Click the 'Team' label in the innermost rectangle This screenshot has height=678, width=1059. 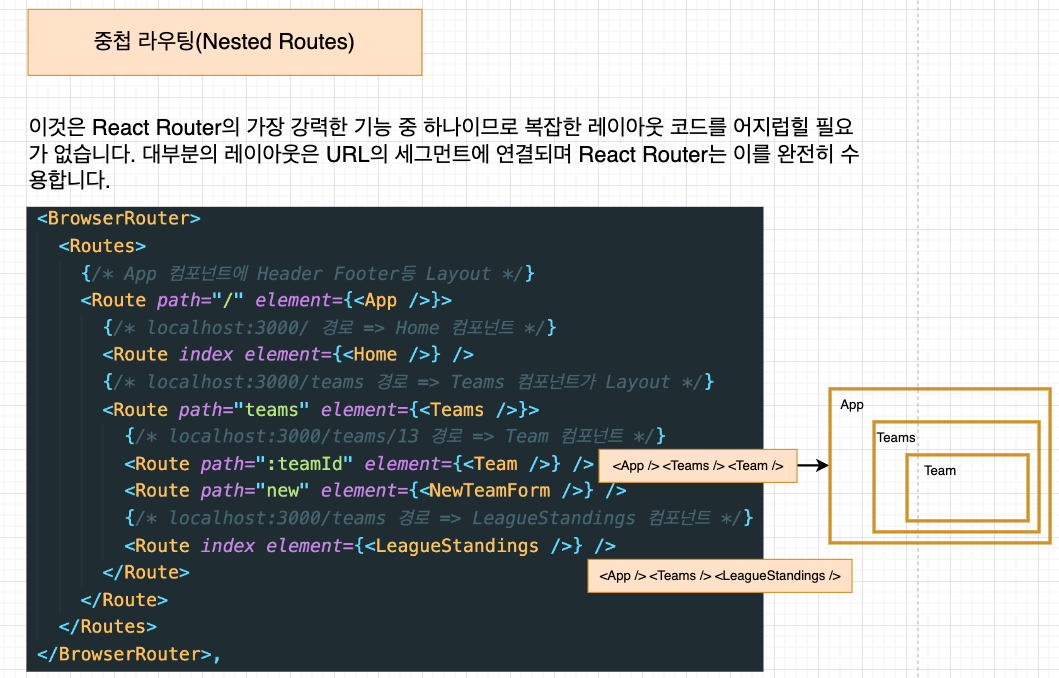939,471
